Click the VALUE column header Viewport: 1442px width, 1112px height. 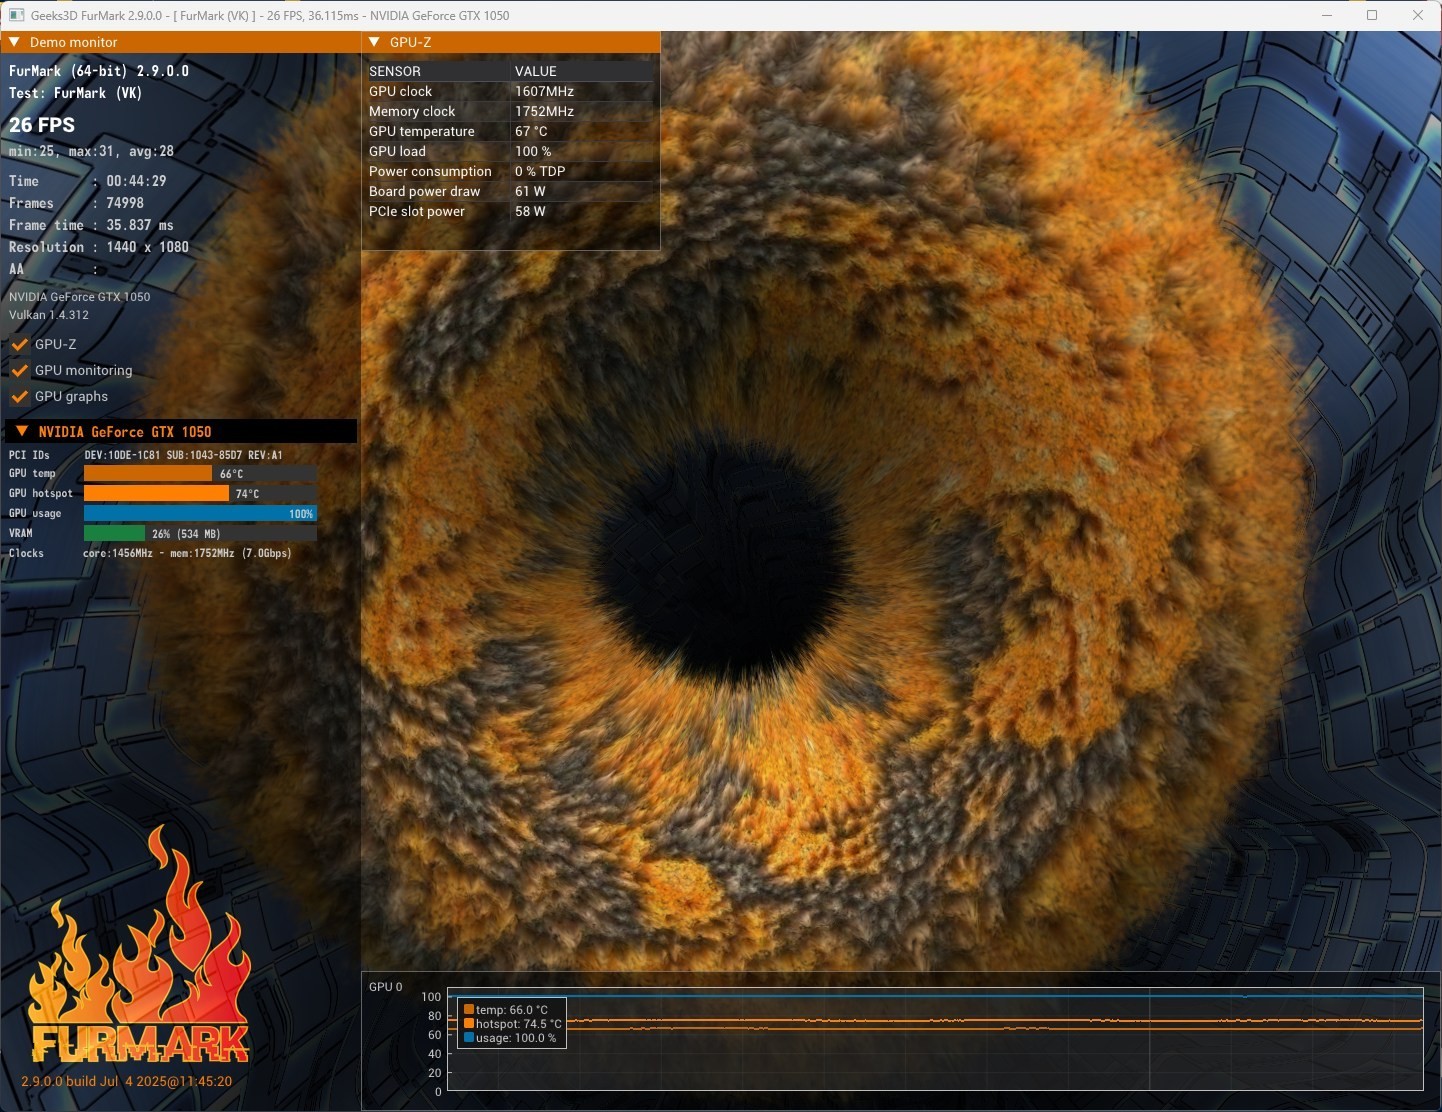pyautogui.click(x=536, y=71)
